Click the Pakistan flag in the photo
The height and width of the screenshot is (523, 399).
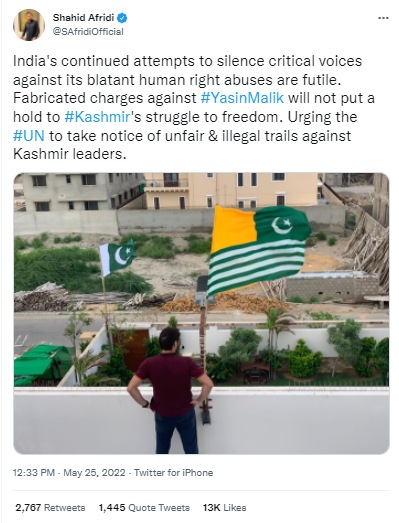pyautogui.click(x=117, y=258)
